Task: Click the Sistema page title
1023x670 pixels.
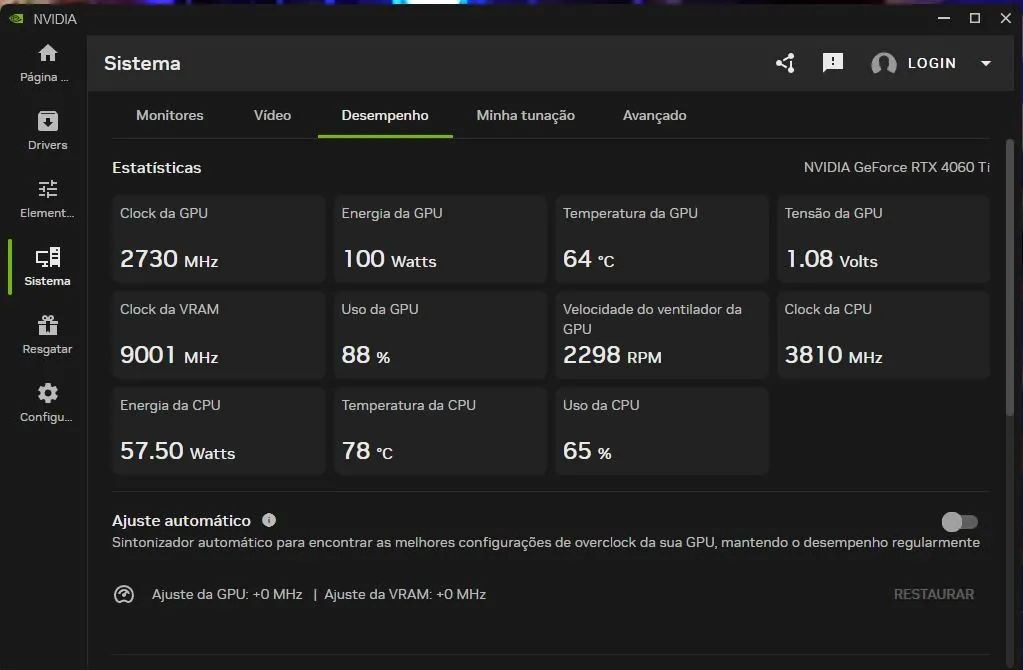Action: point(142,63)
